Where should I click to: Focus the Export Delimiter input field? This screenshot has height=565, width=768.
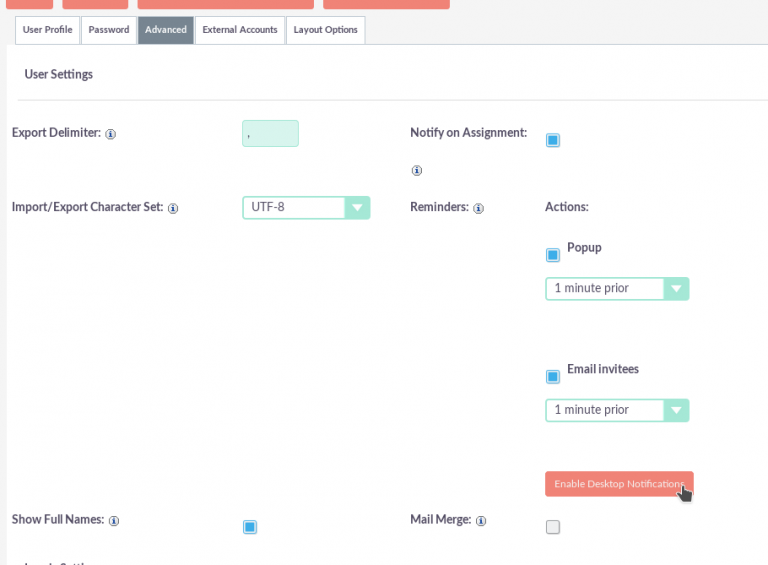coord(270,133)
